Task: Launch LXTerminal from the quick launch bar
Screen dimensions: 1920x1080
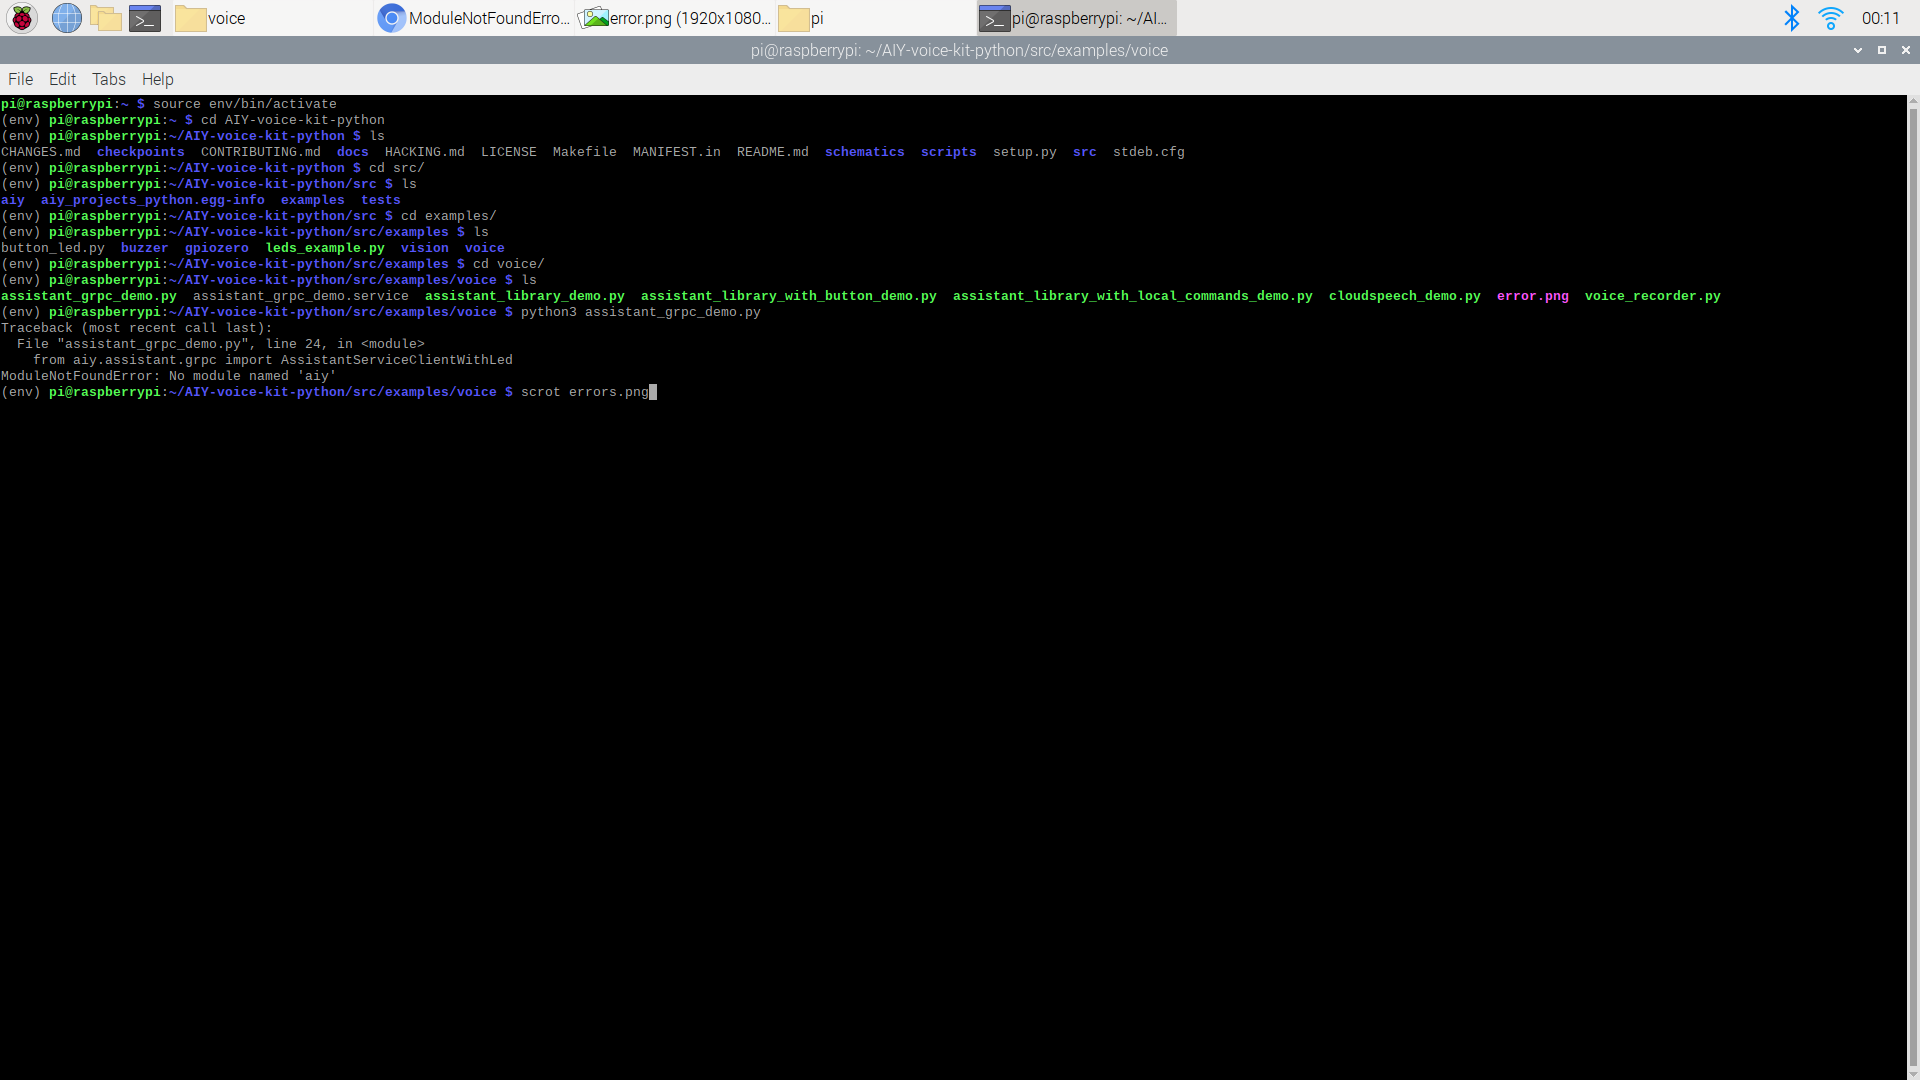Action: tap(144, 18)
